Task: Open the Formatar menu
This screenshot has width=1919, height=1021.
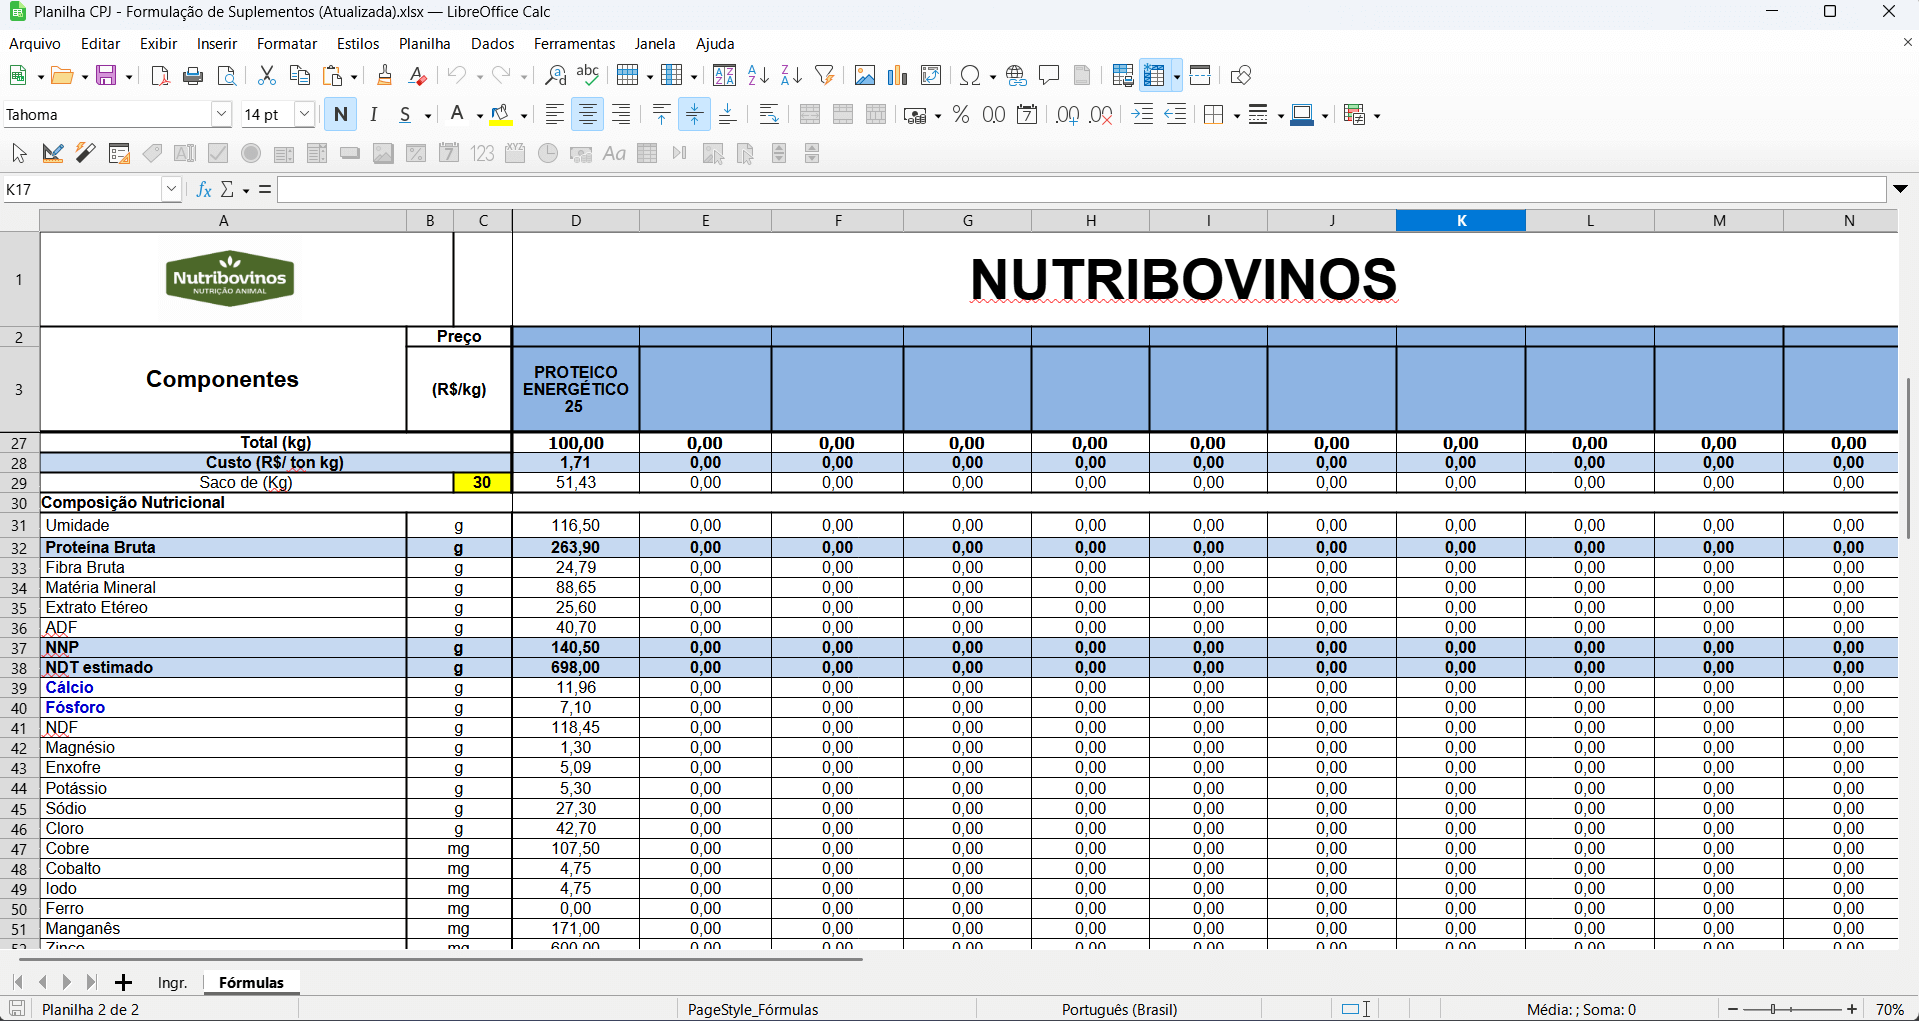Action: (287, 44)
